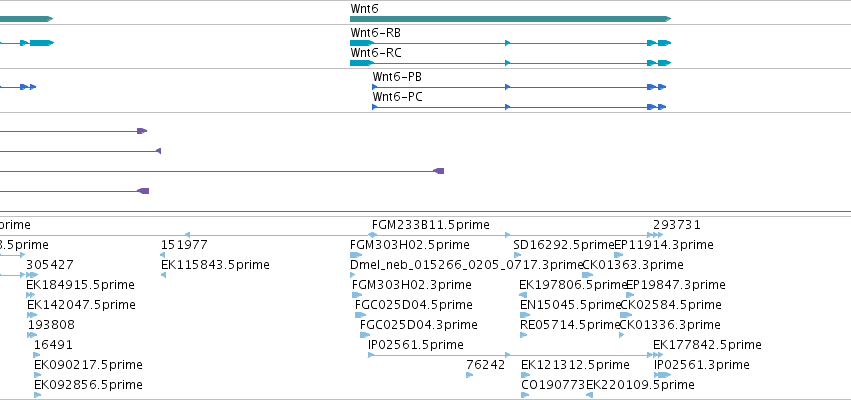Select the EK220109.5prime arrow marker
This screenshot has height=400, width=851.
[589, 395]
